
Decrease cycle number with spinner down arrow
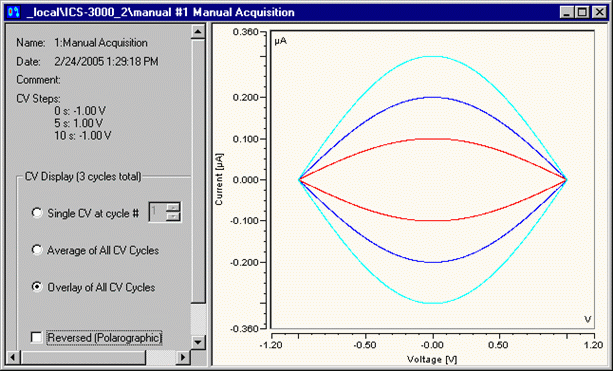coord(172,217)
